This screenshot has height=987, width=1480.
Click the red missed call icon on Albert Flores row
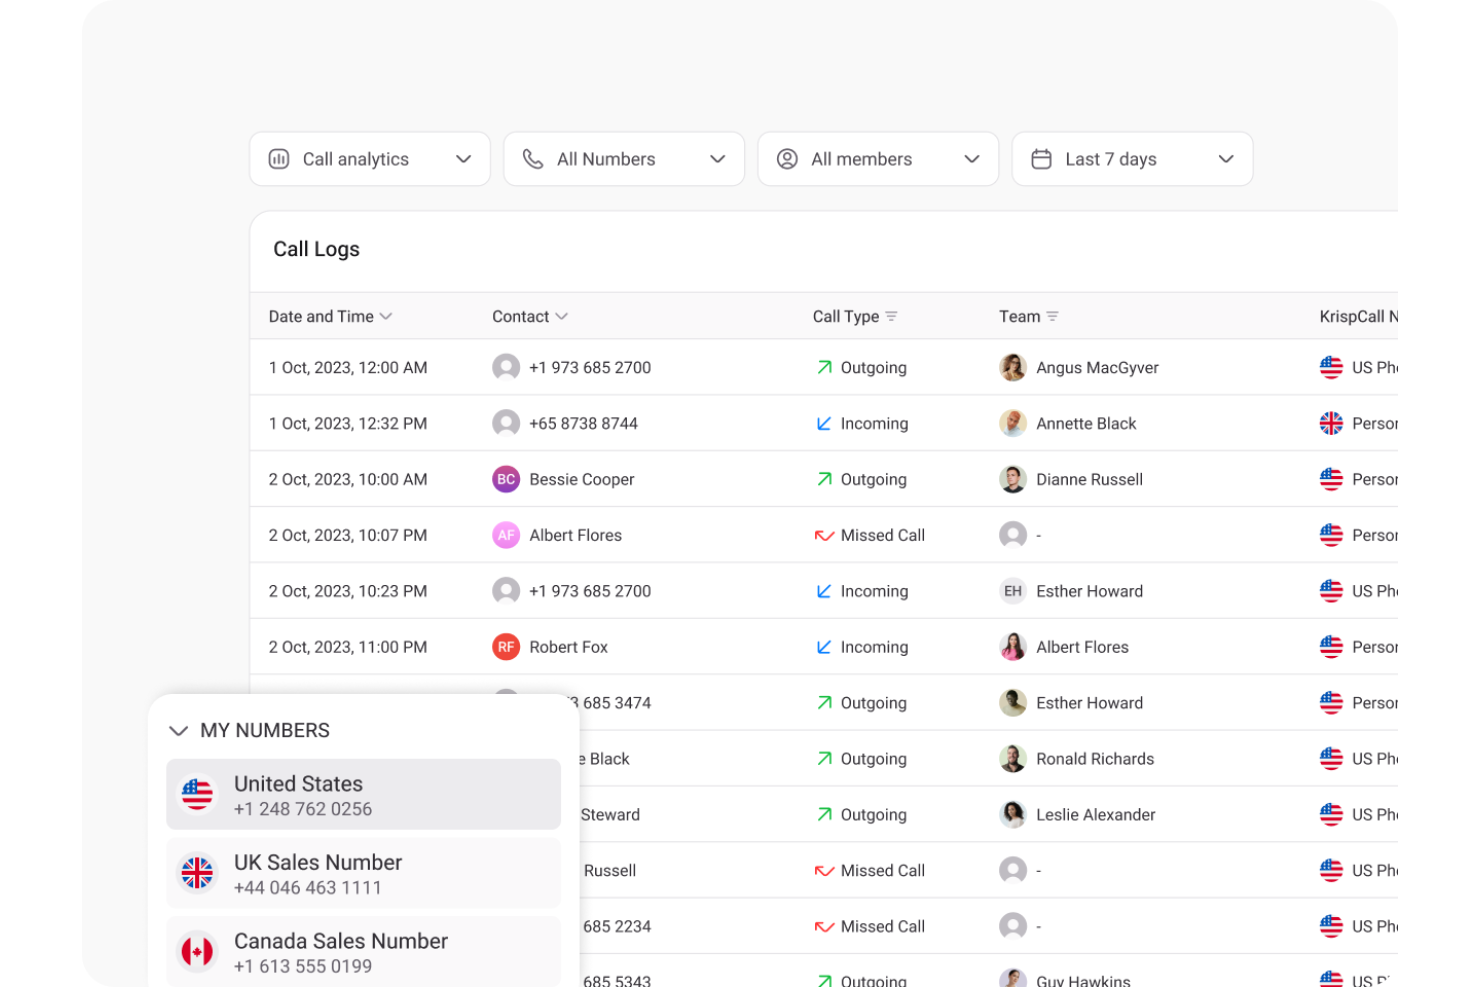click(x=823, y=535)
